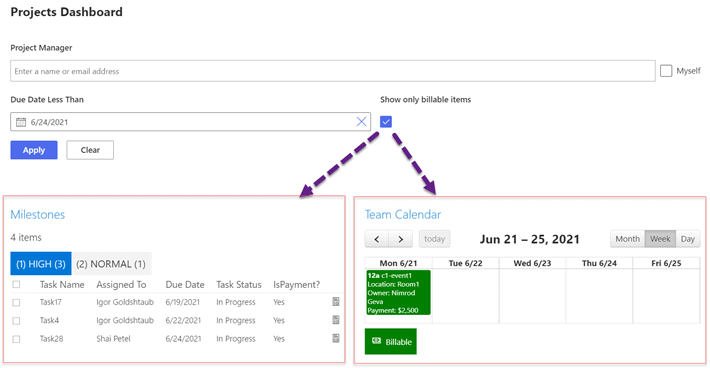Click the Apply button
This screenshot has height=368, width=710.
(34, 150)
